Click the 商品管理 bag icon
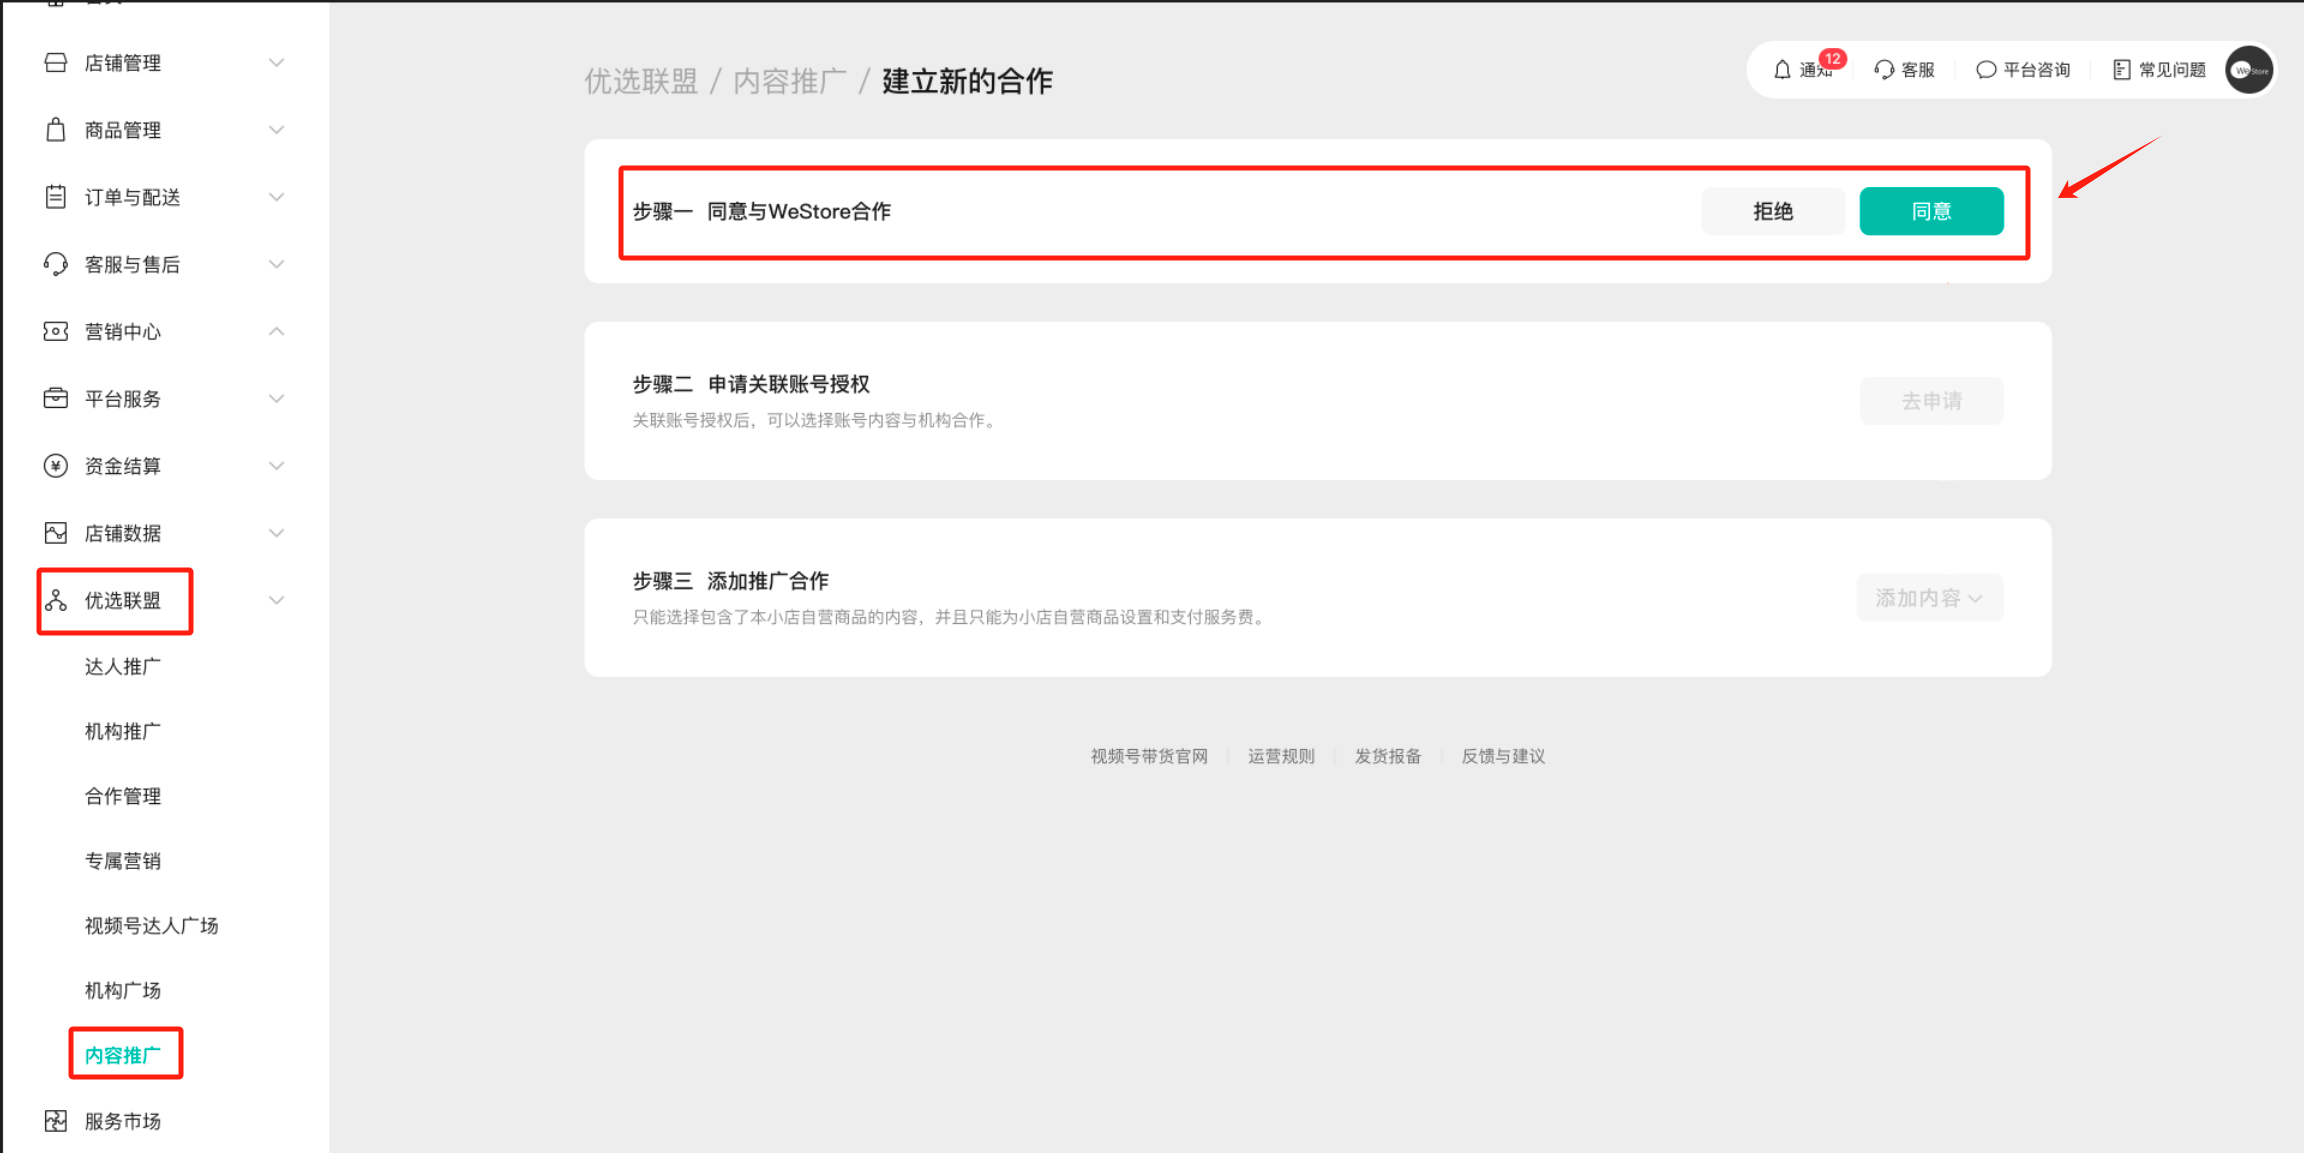This screenshot has height=1153, width=2304. [x=56, y=130]
